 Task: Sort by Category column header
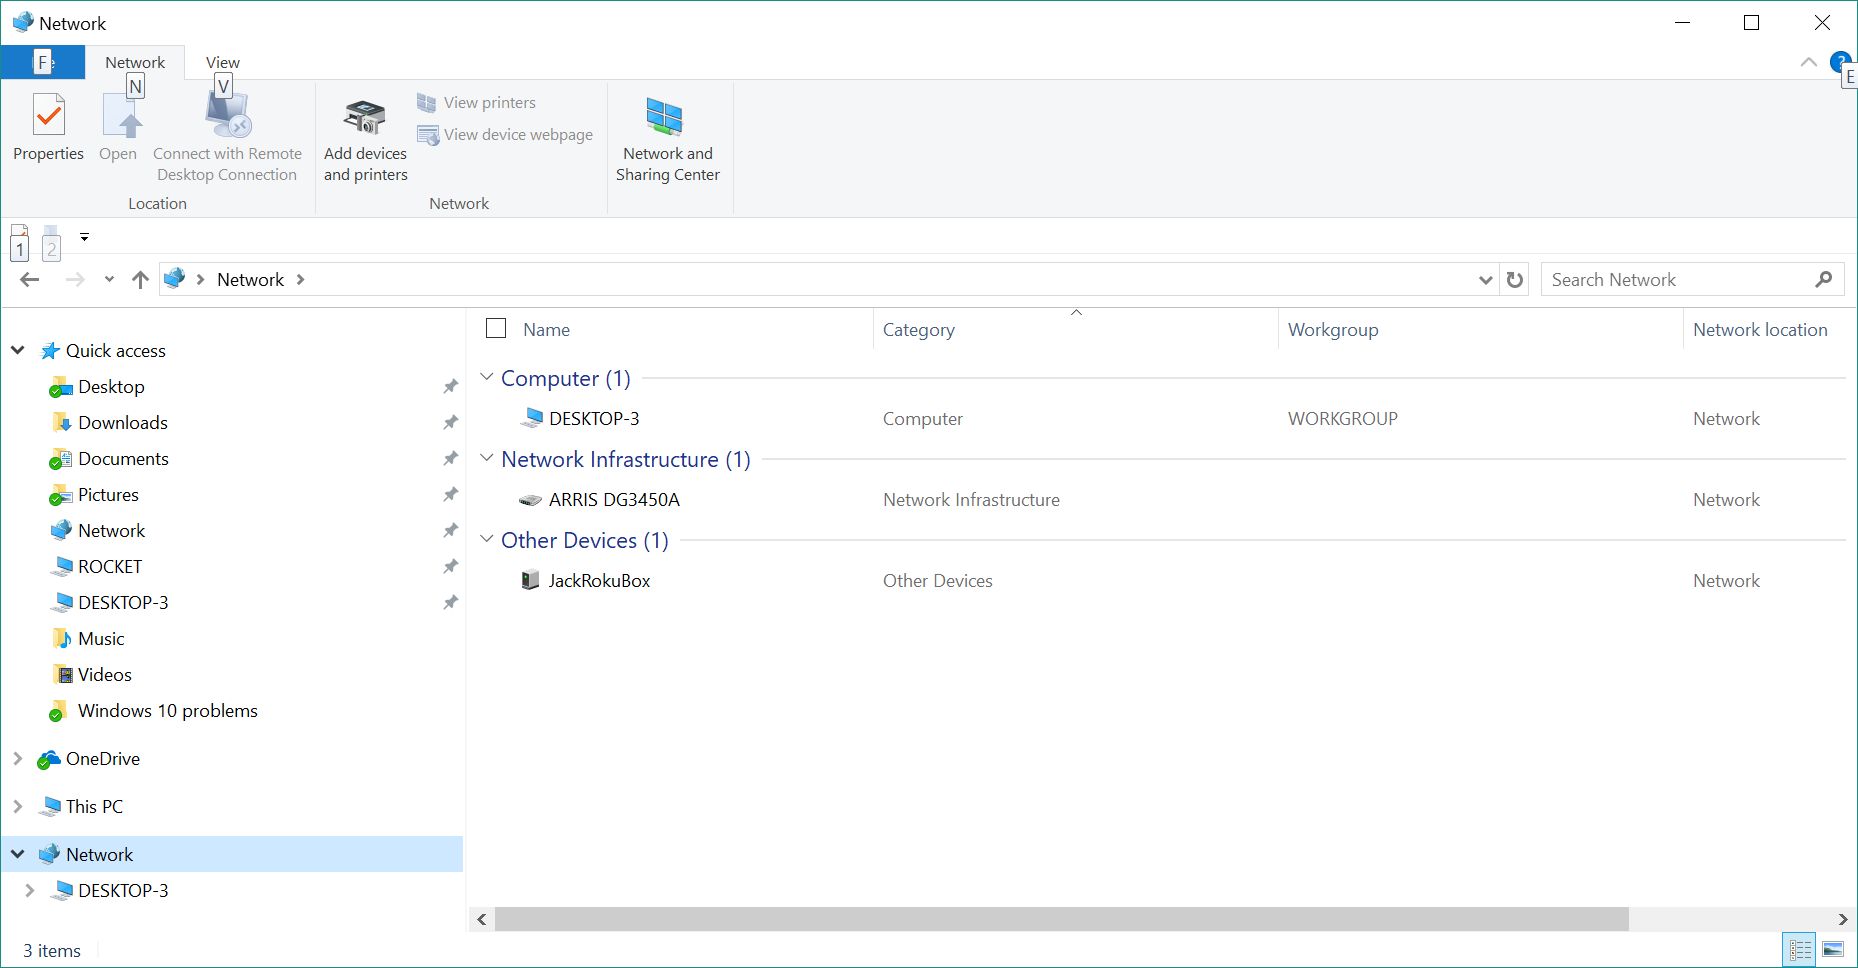click(x=918, y=330)
